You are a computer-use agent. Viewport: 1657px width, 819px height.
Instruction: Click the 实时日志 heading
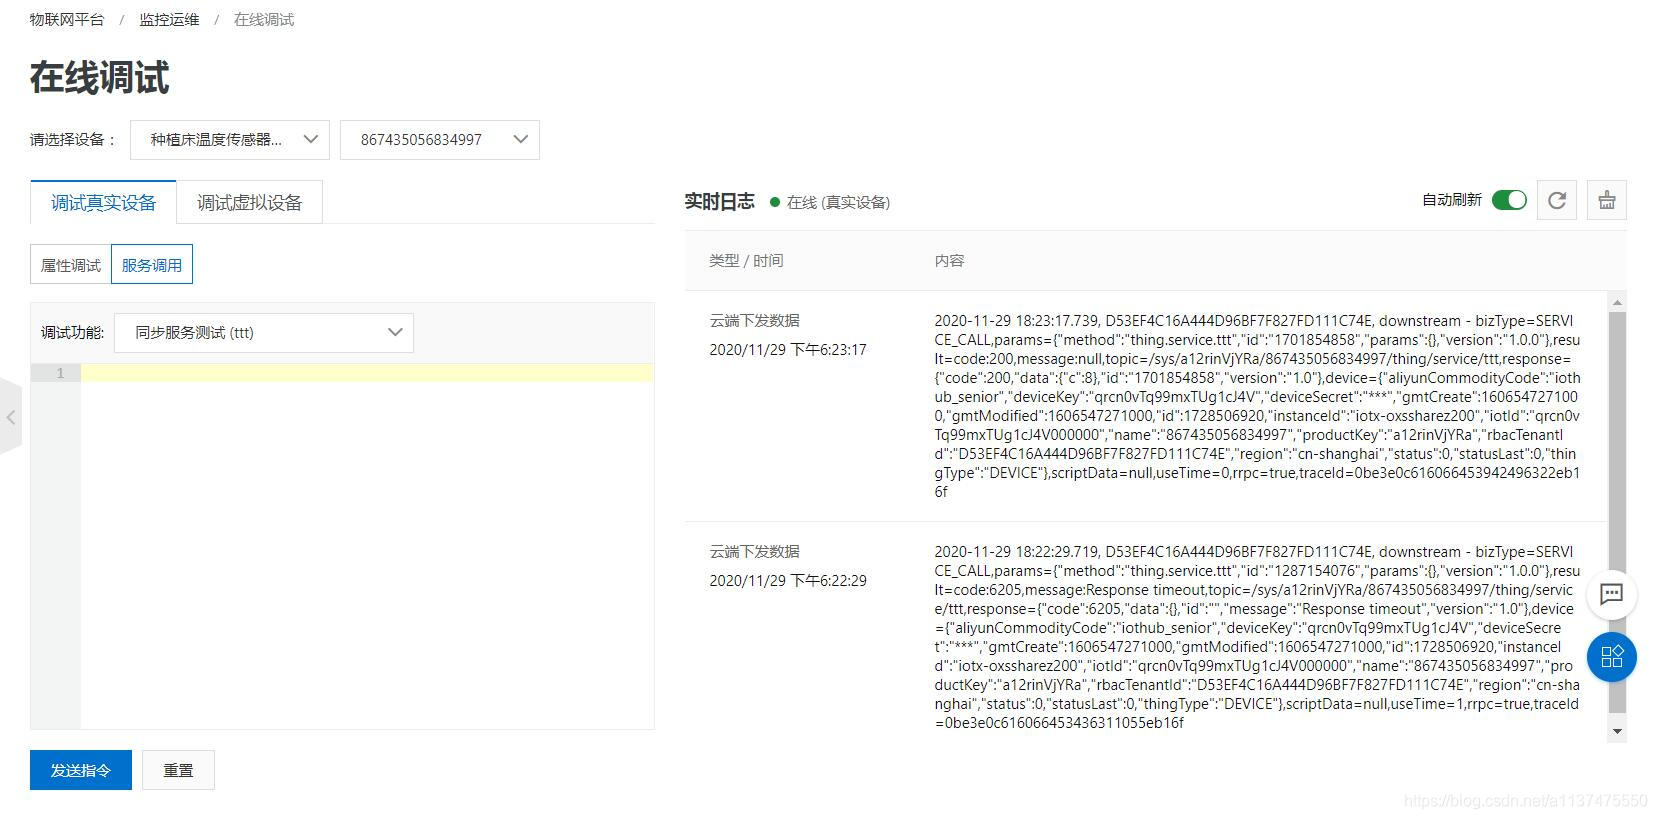tap(719, 201)
